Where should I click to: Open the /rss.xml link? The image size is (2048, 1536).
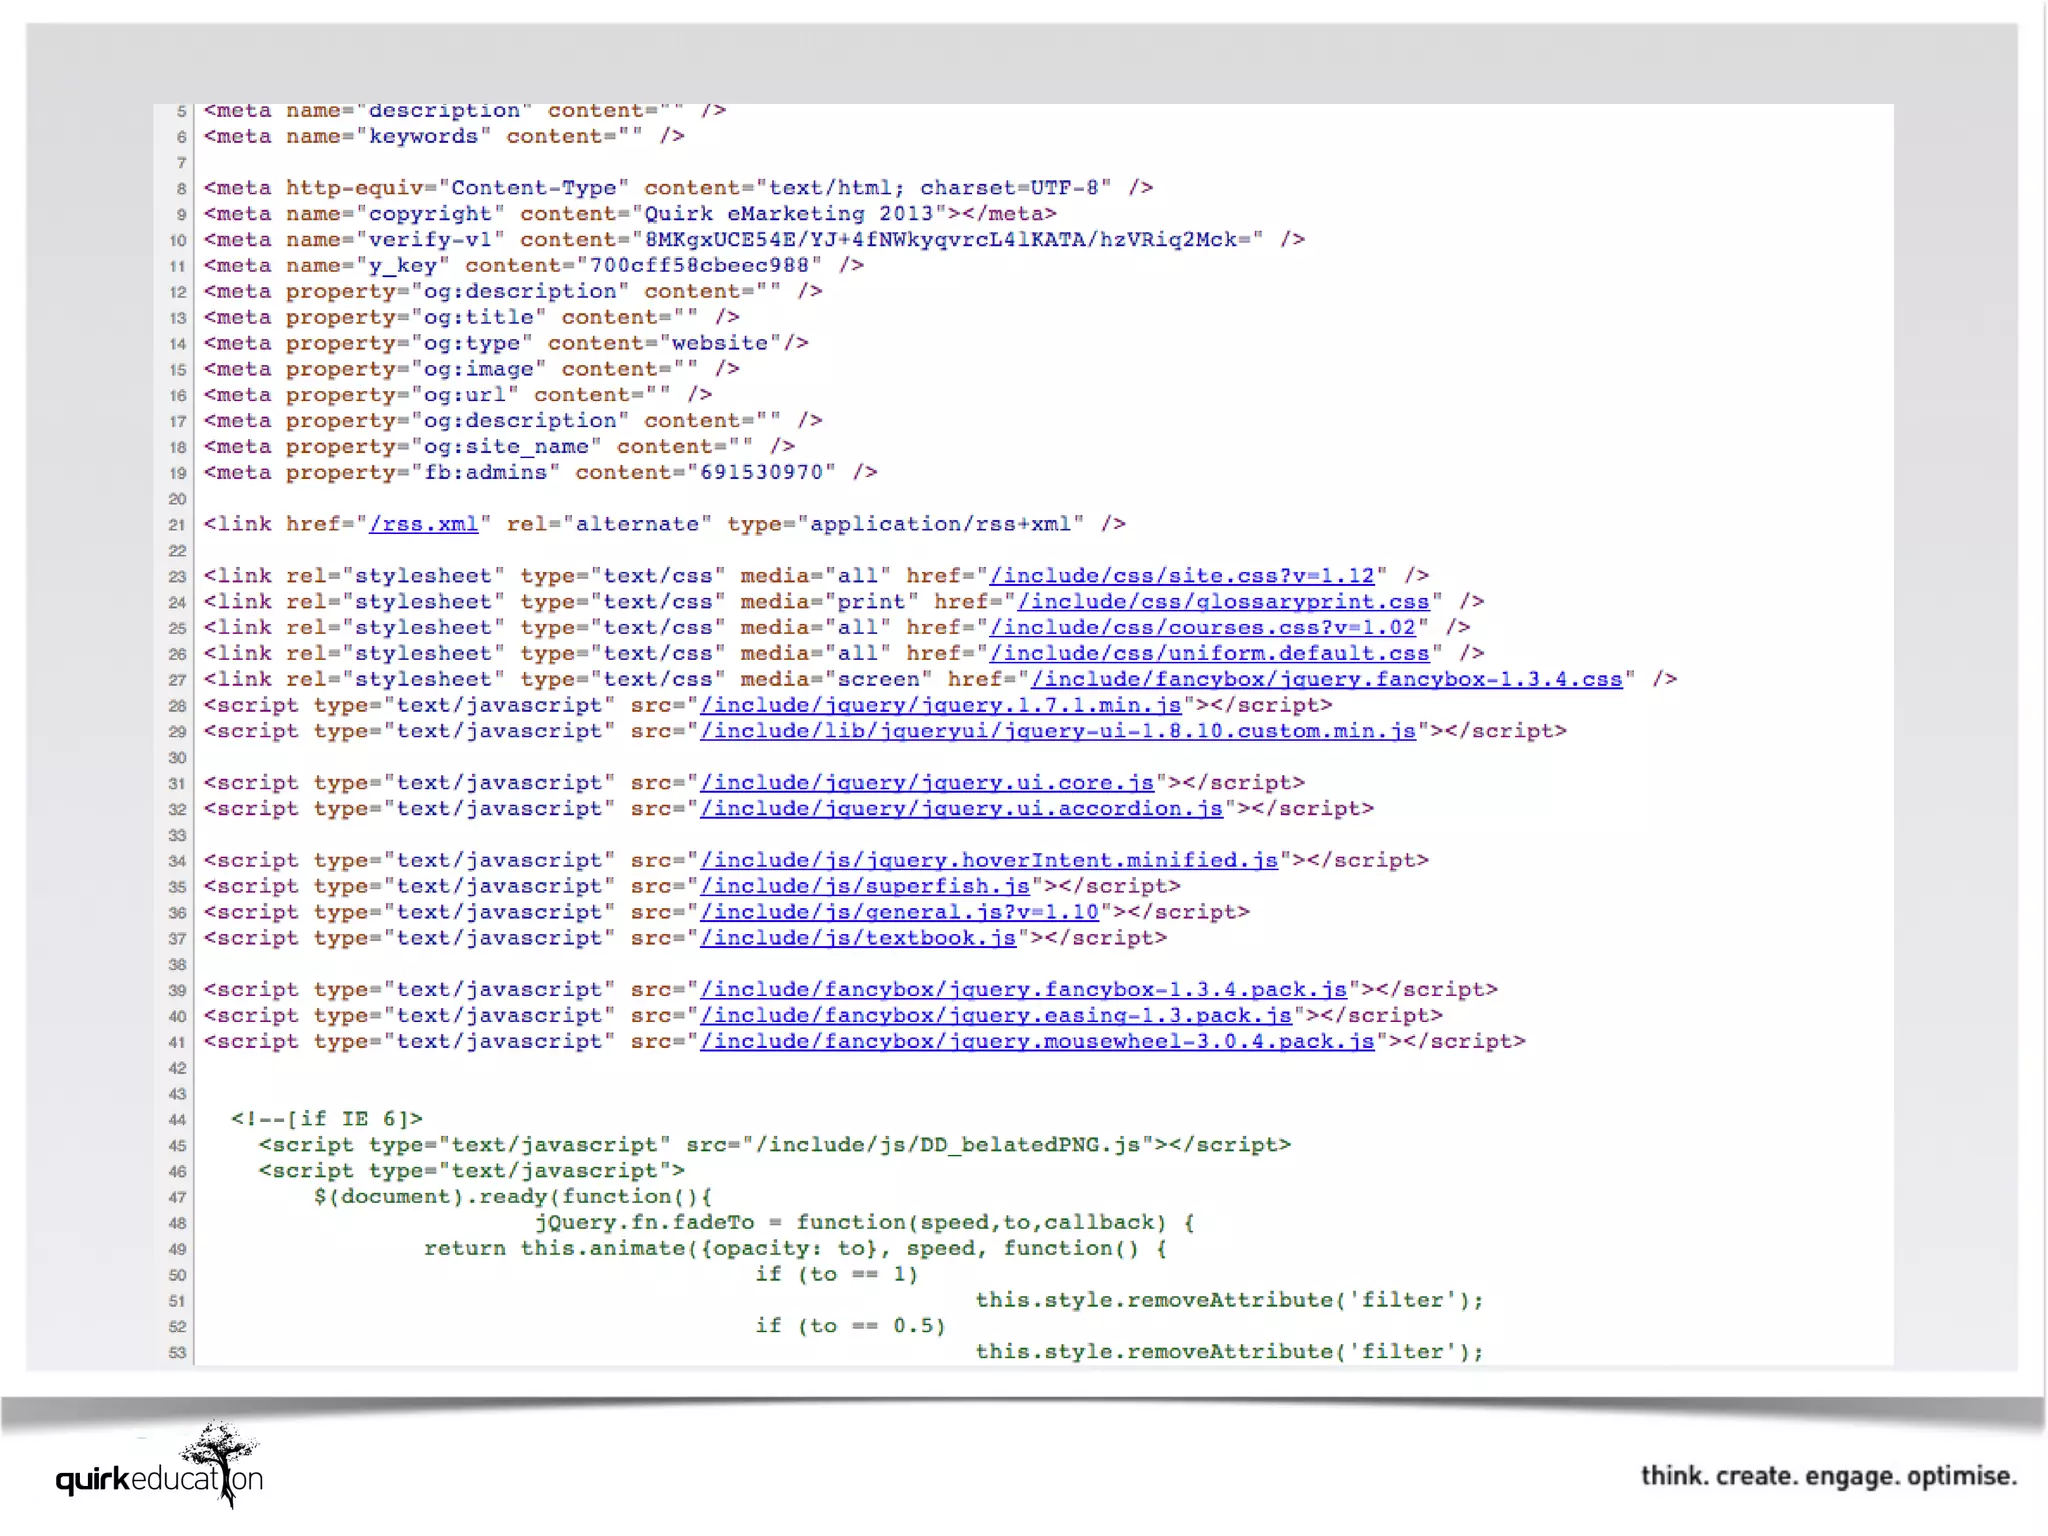pos(423,524)
